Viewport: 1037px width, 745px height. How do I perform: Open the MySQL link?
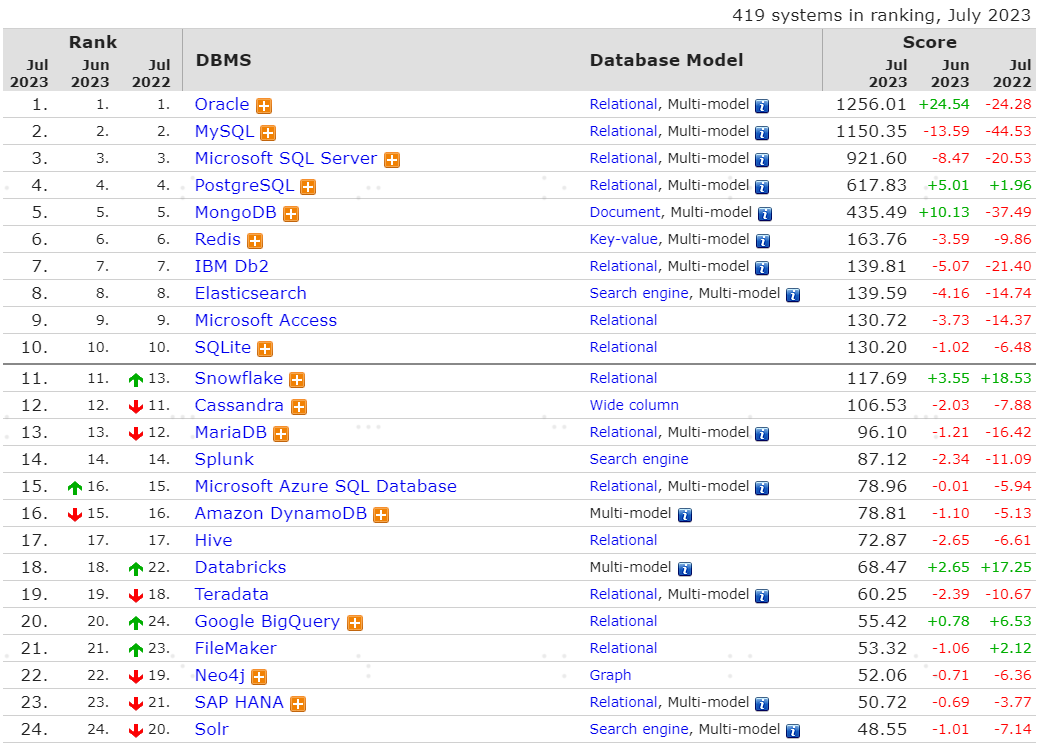point(224,132)
